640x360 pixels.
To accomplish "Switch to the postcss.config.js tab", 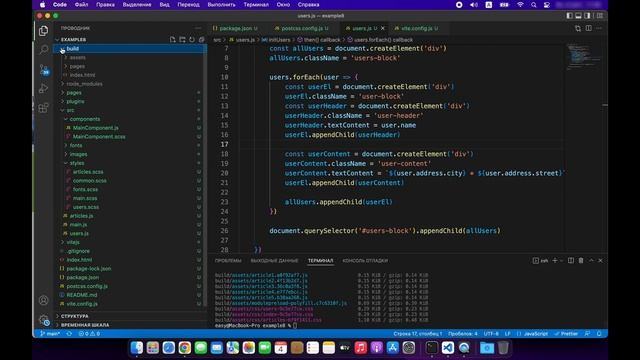I will [x=304, y=28].
